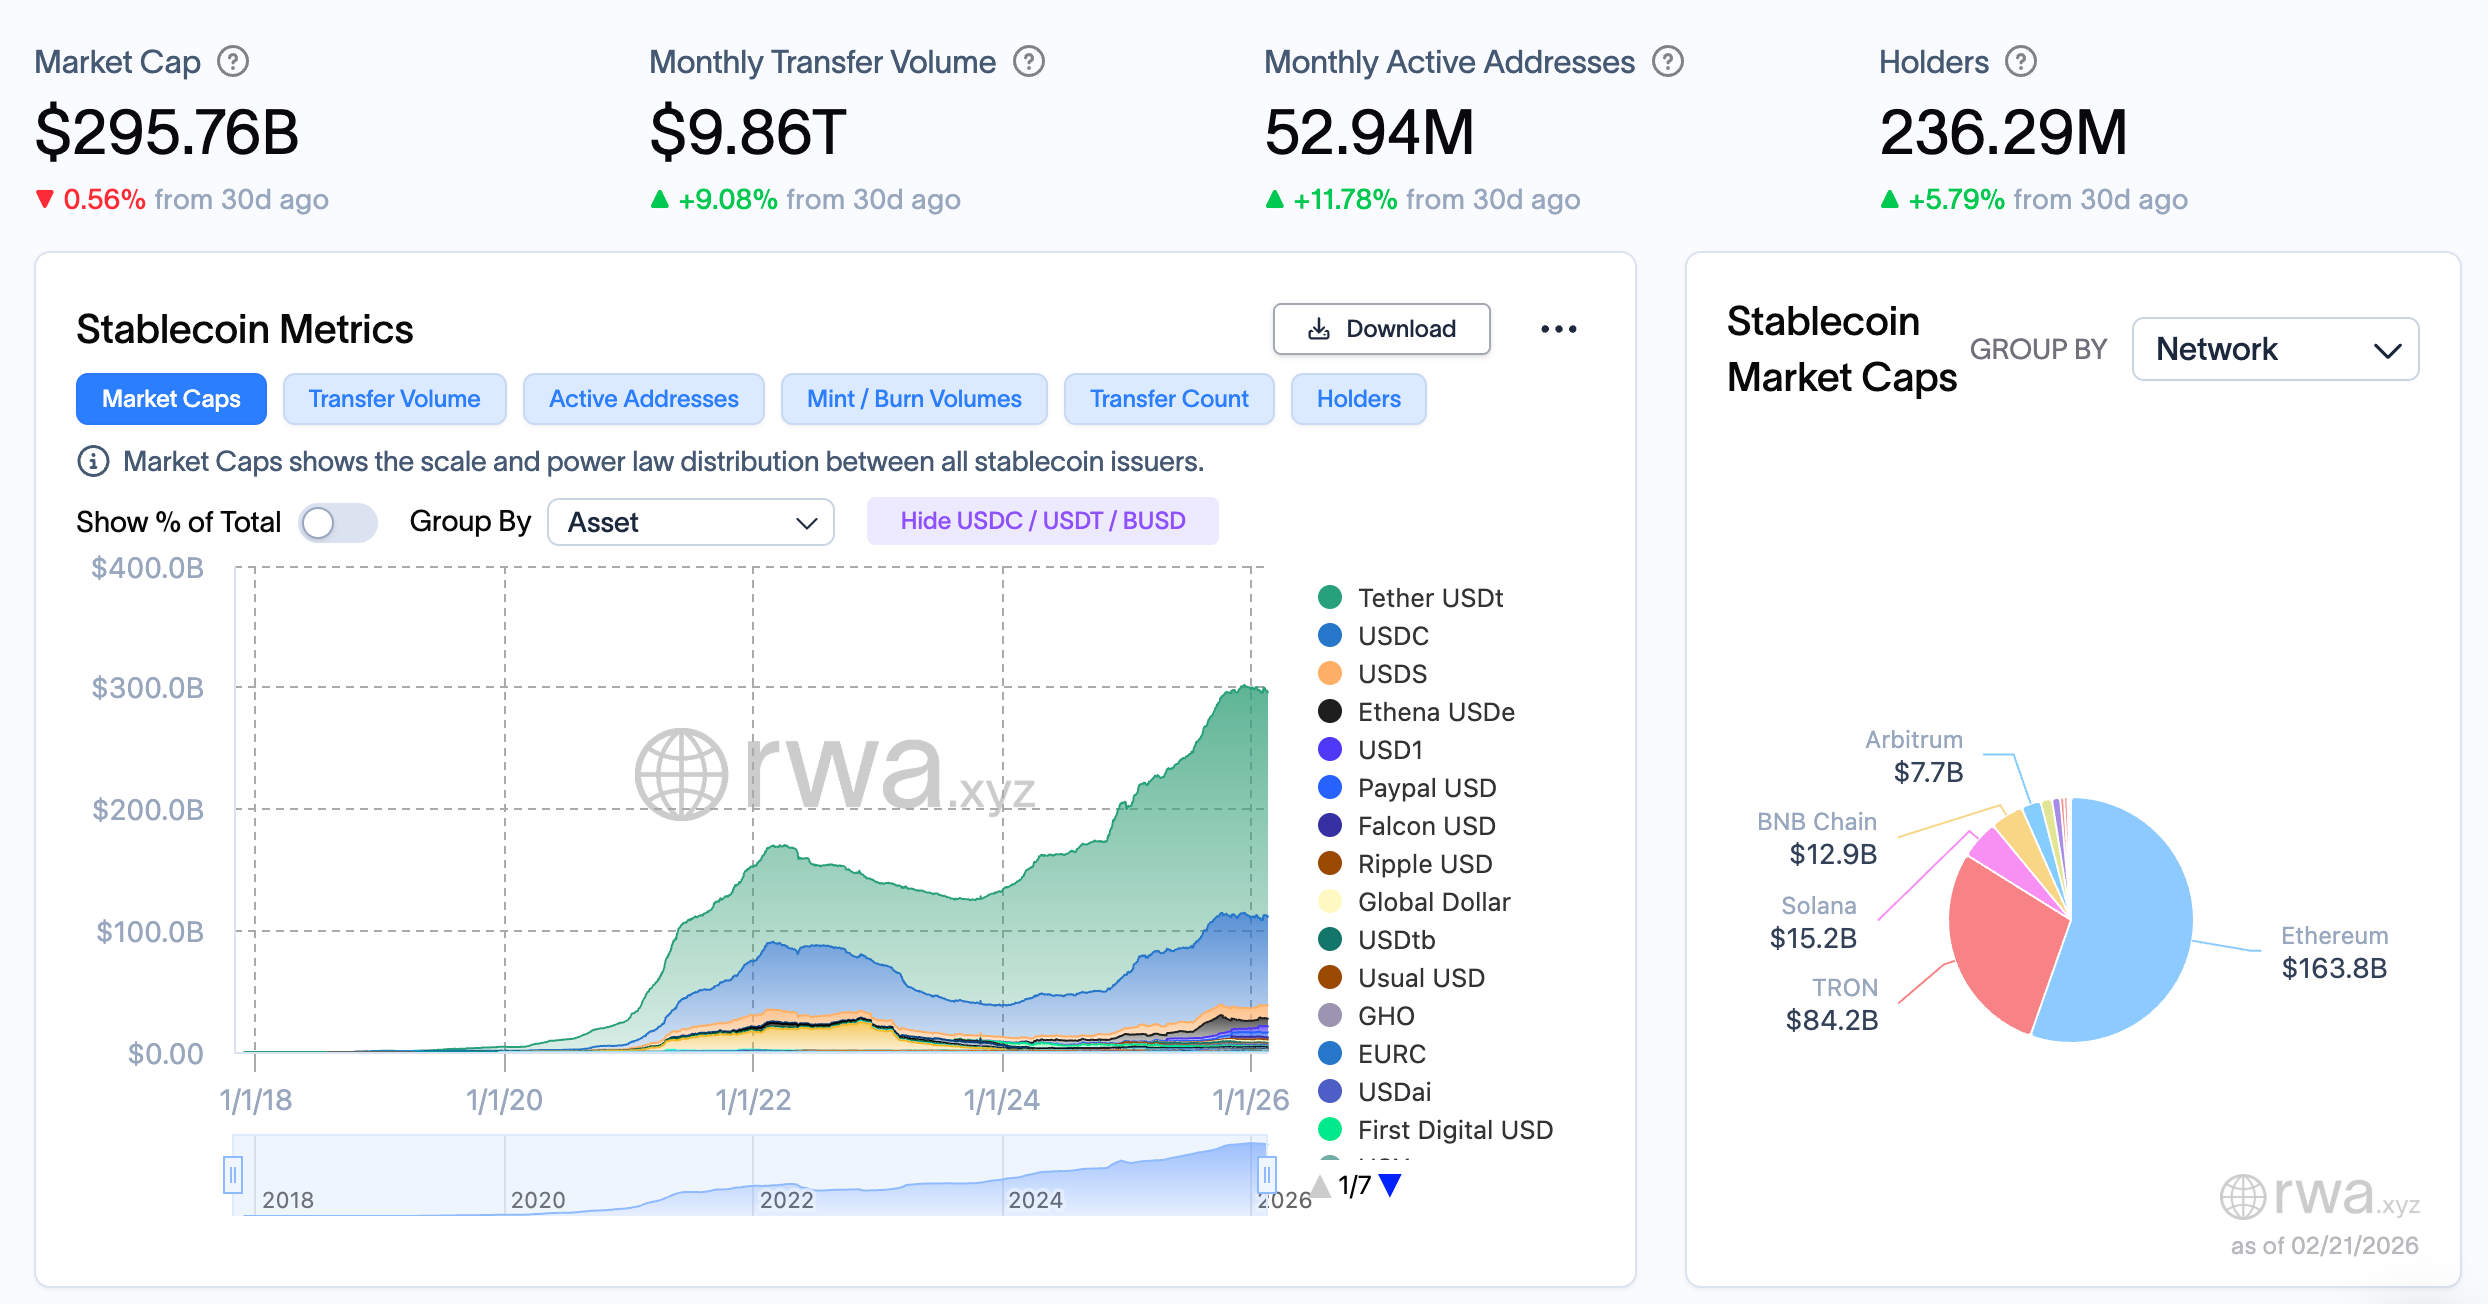Viewport: 2488px width, 1304px height.
Task: Open the Group By Asset dropdown
Action: tap(690, 522)
